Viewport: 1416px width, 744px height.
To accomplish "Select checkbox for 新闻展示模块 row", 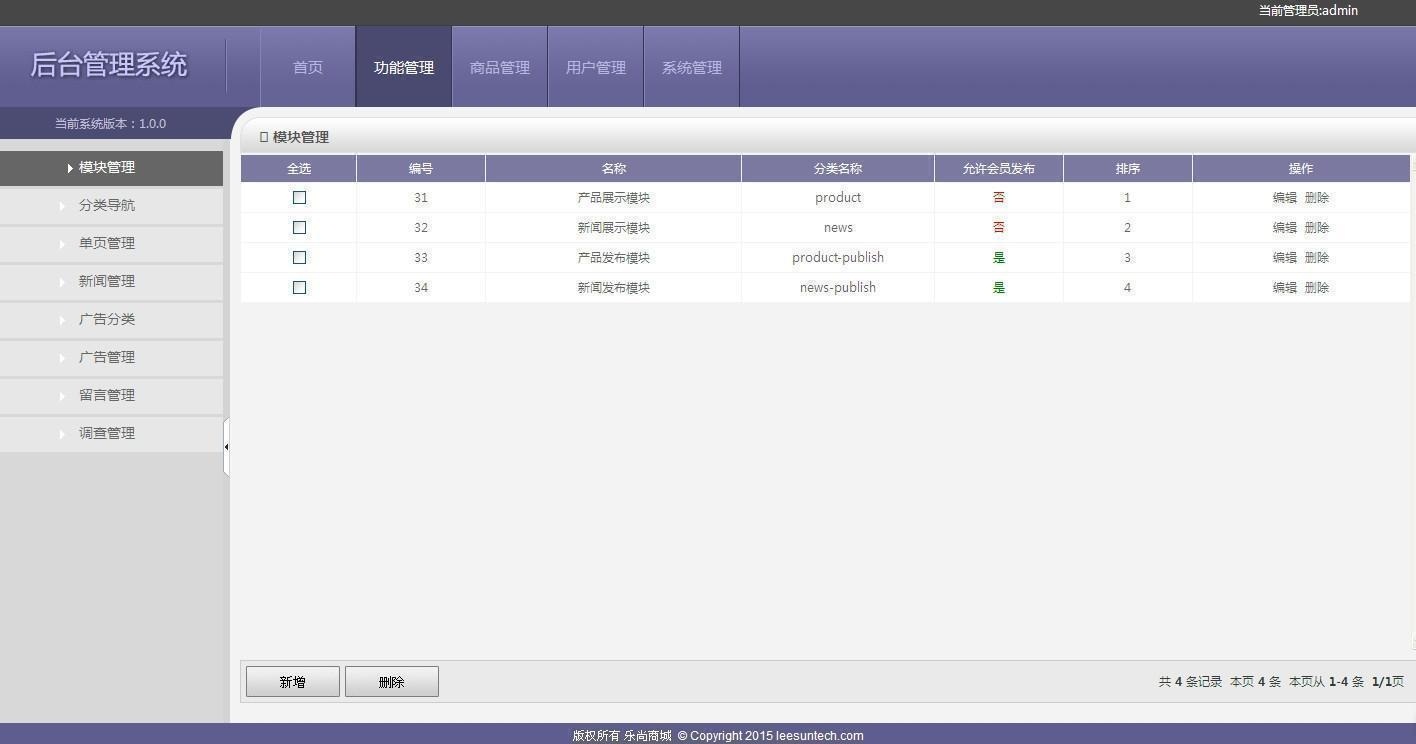I will click(x=299, y=228).
